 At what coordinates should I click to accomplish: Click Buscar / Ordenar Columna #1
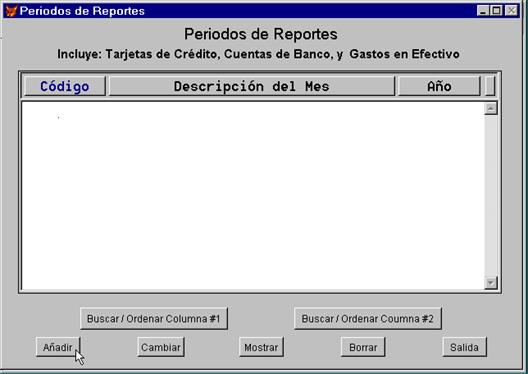[x=154, y=318]
